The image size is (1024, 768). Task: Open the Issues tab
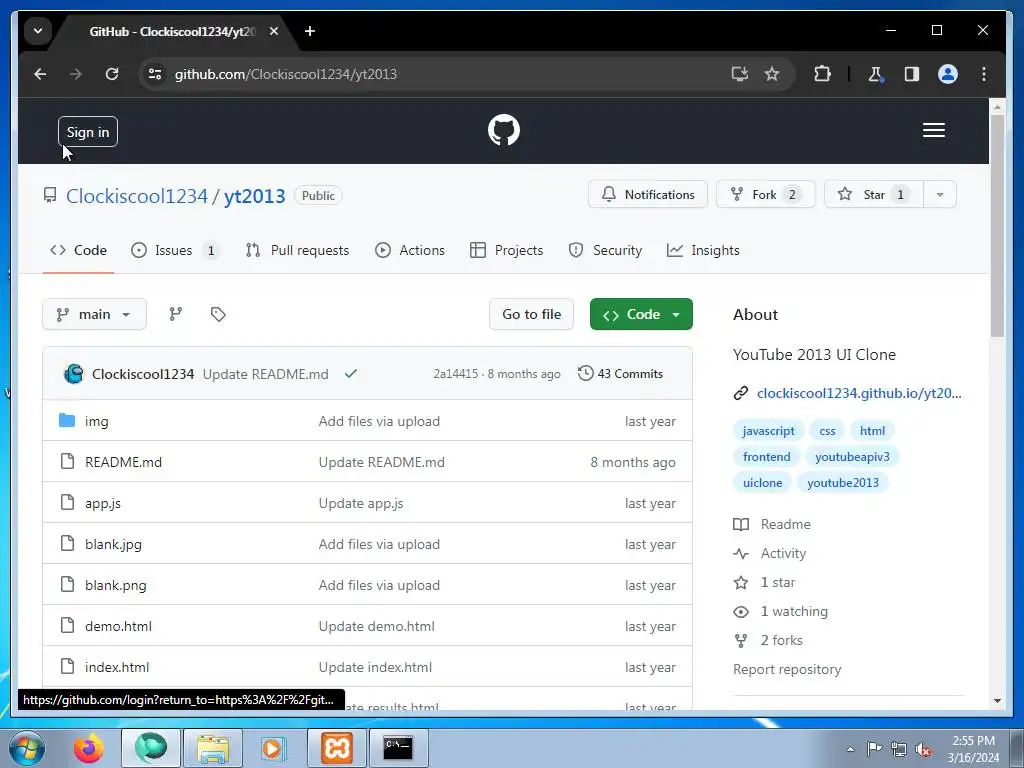175,250
